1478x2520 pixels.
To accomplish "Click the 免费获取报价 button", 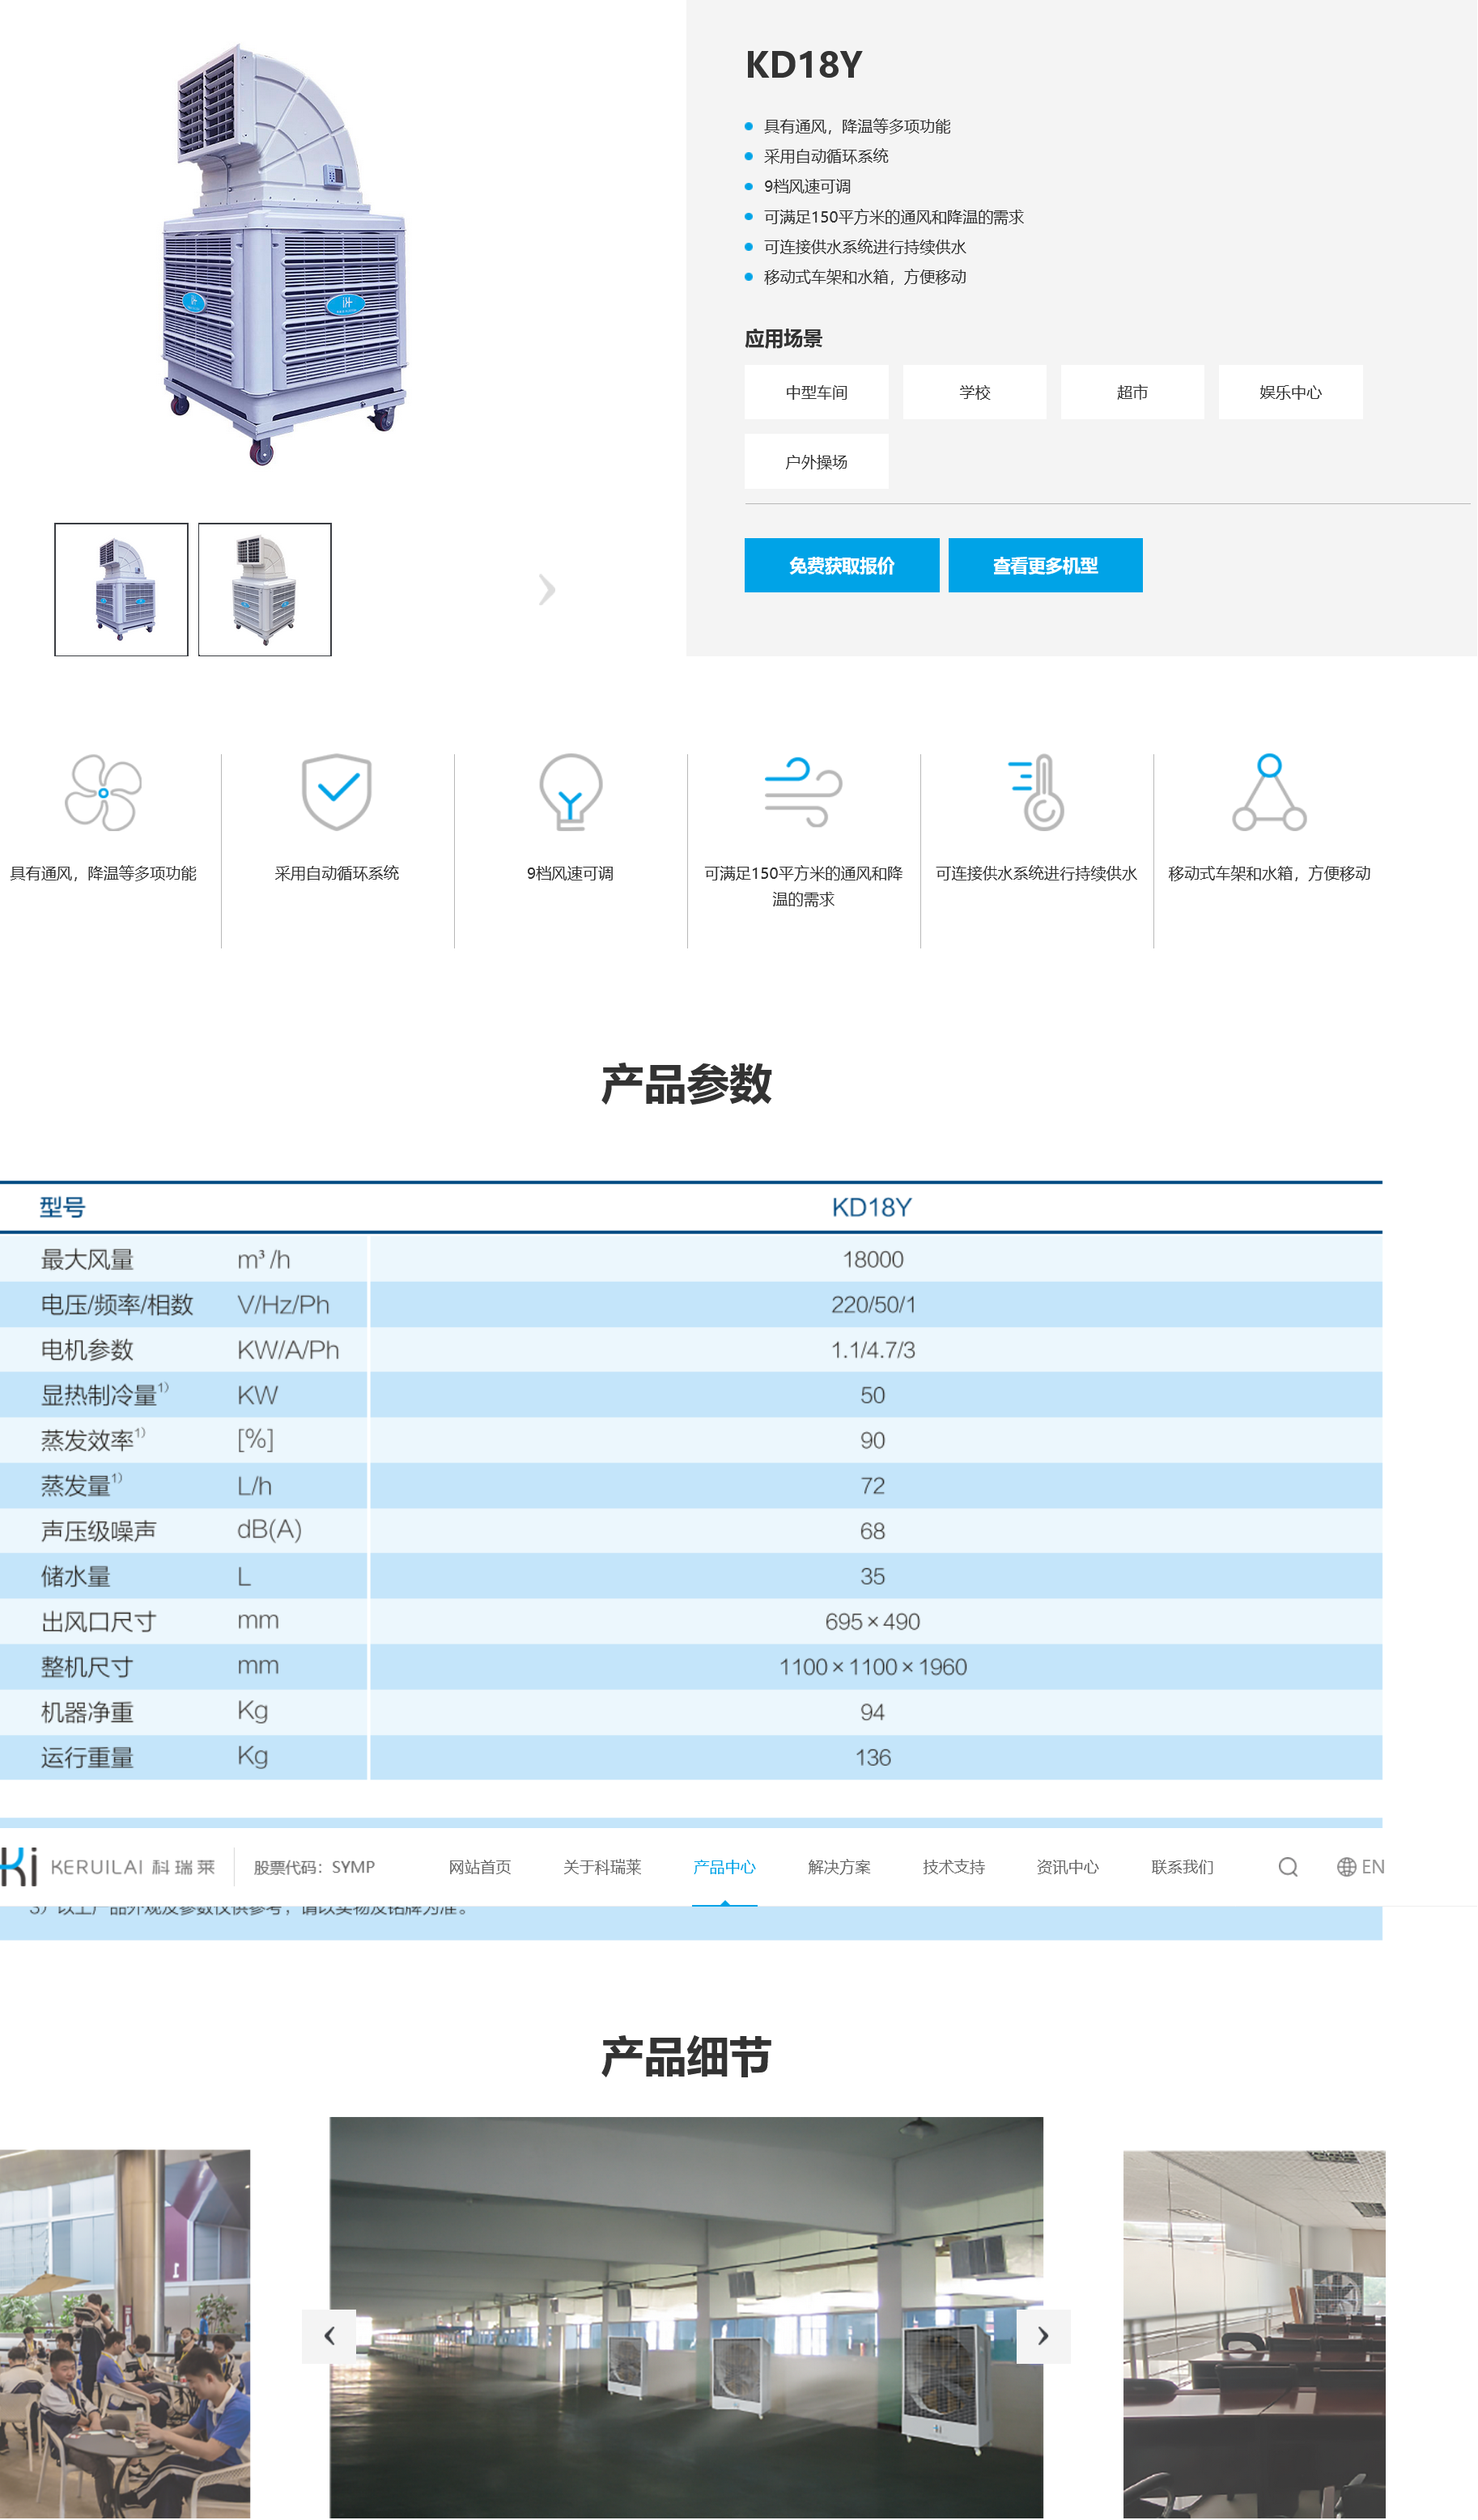I will click(x=841, y=566).
